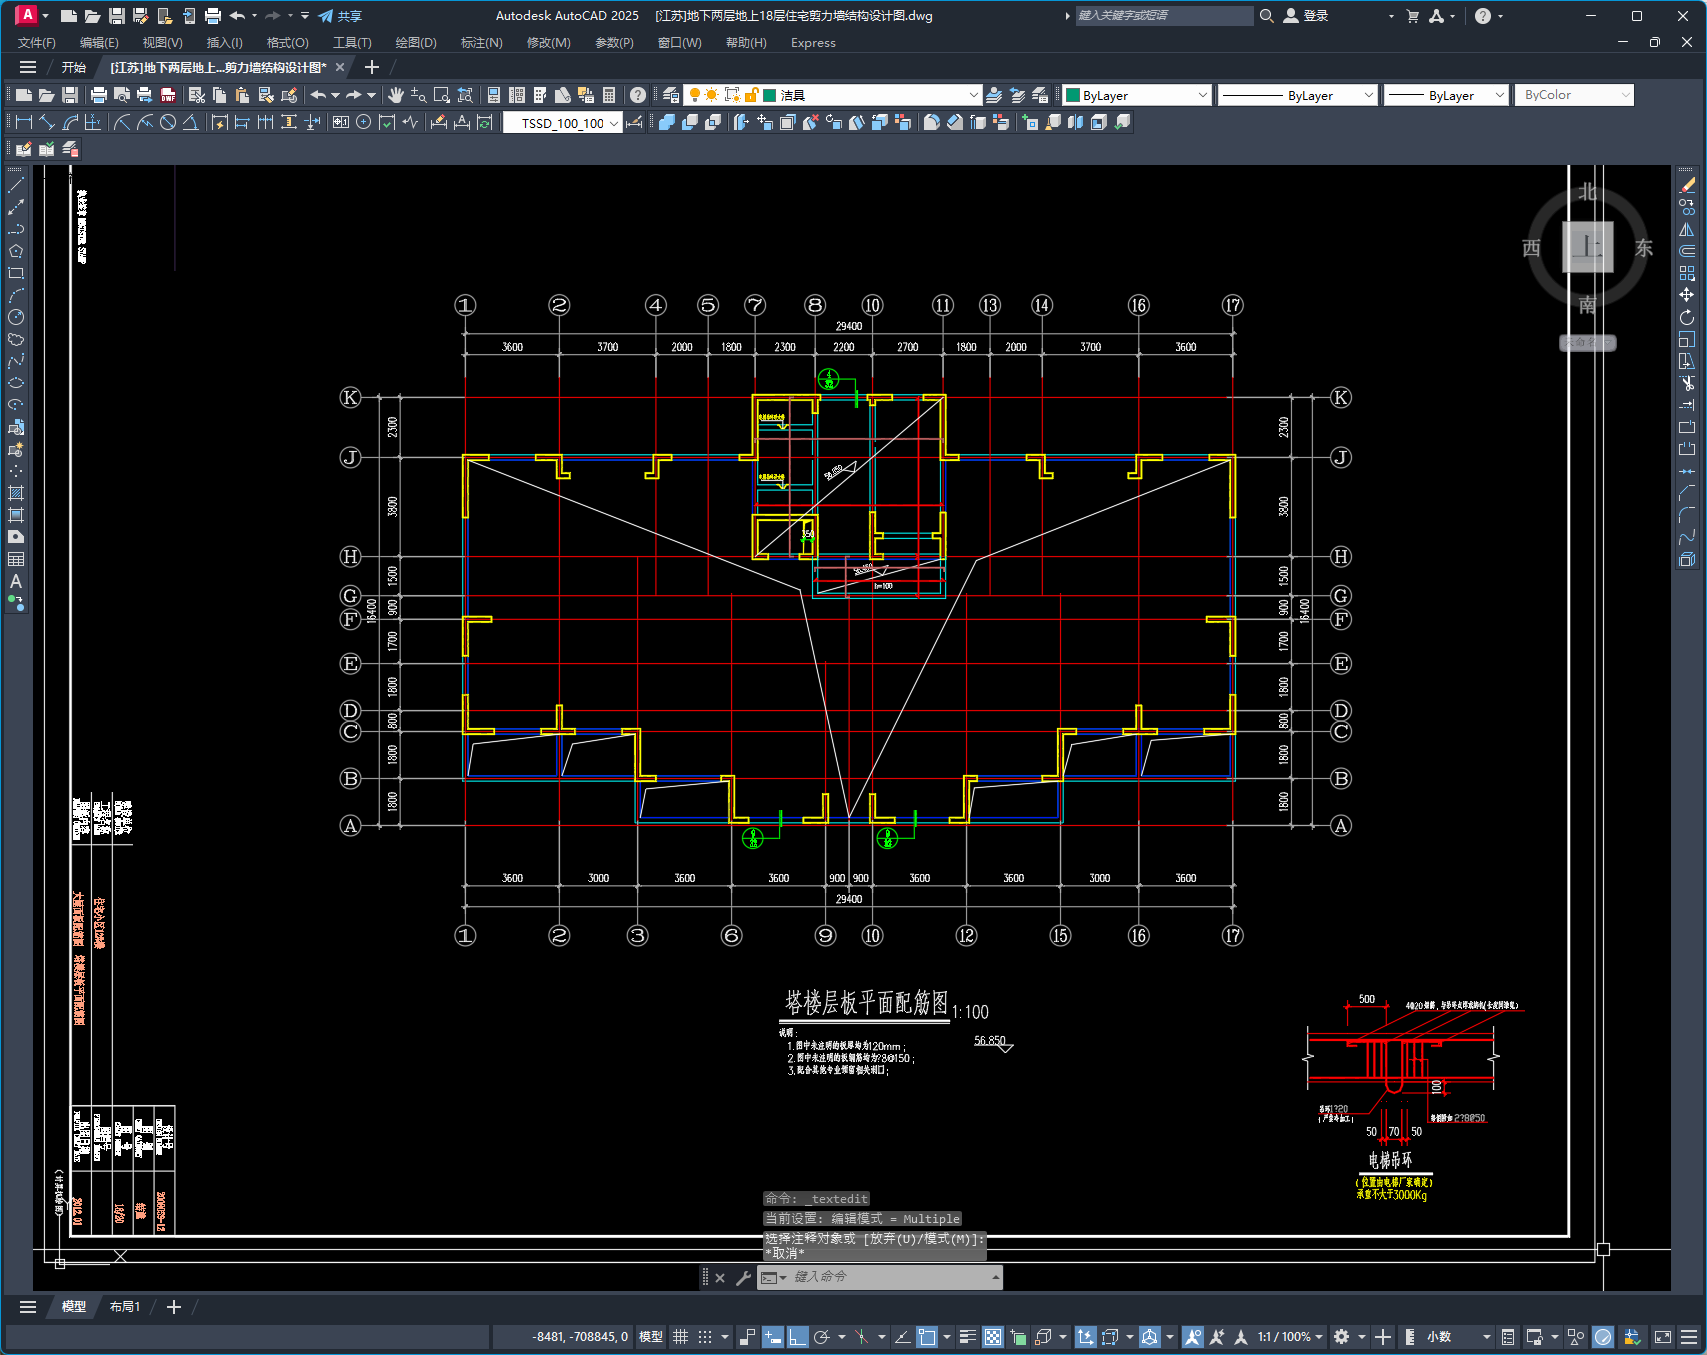Click the Pan hand tool
1707x1355 pixels.
(x=396, y=95)
